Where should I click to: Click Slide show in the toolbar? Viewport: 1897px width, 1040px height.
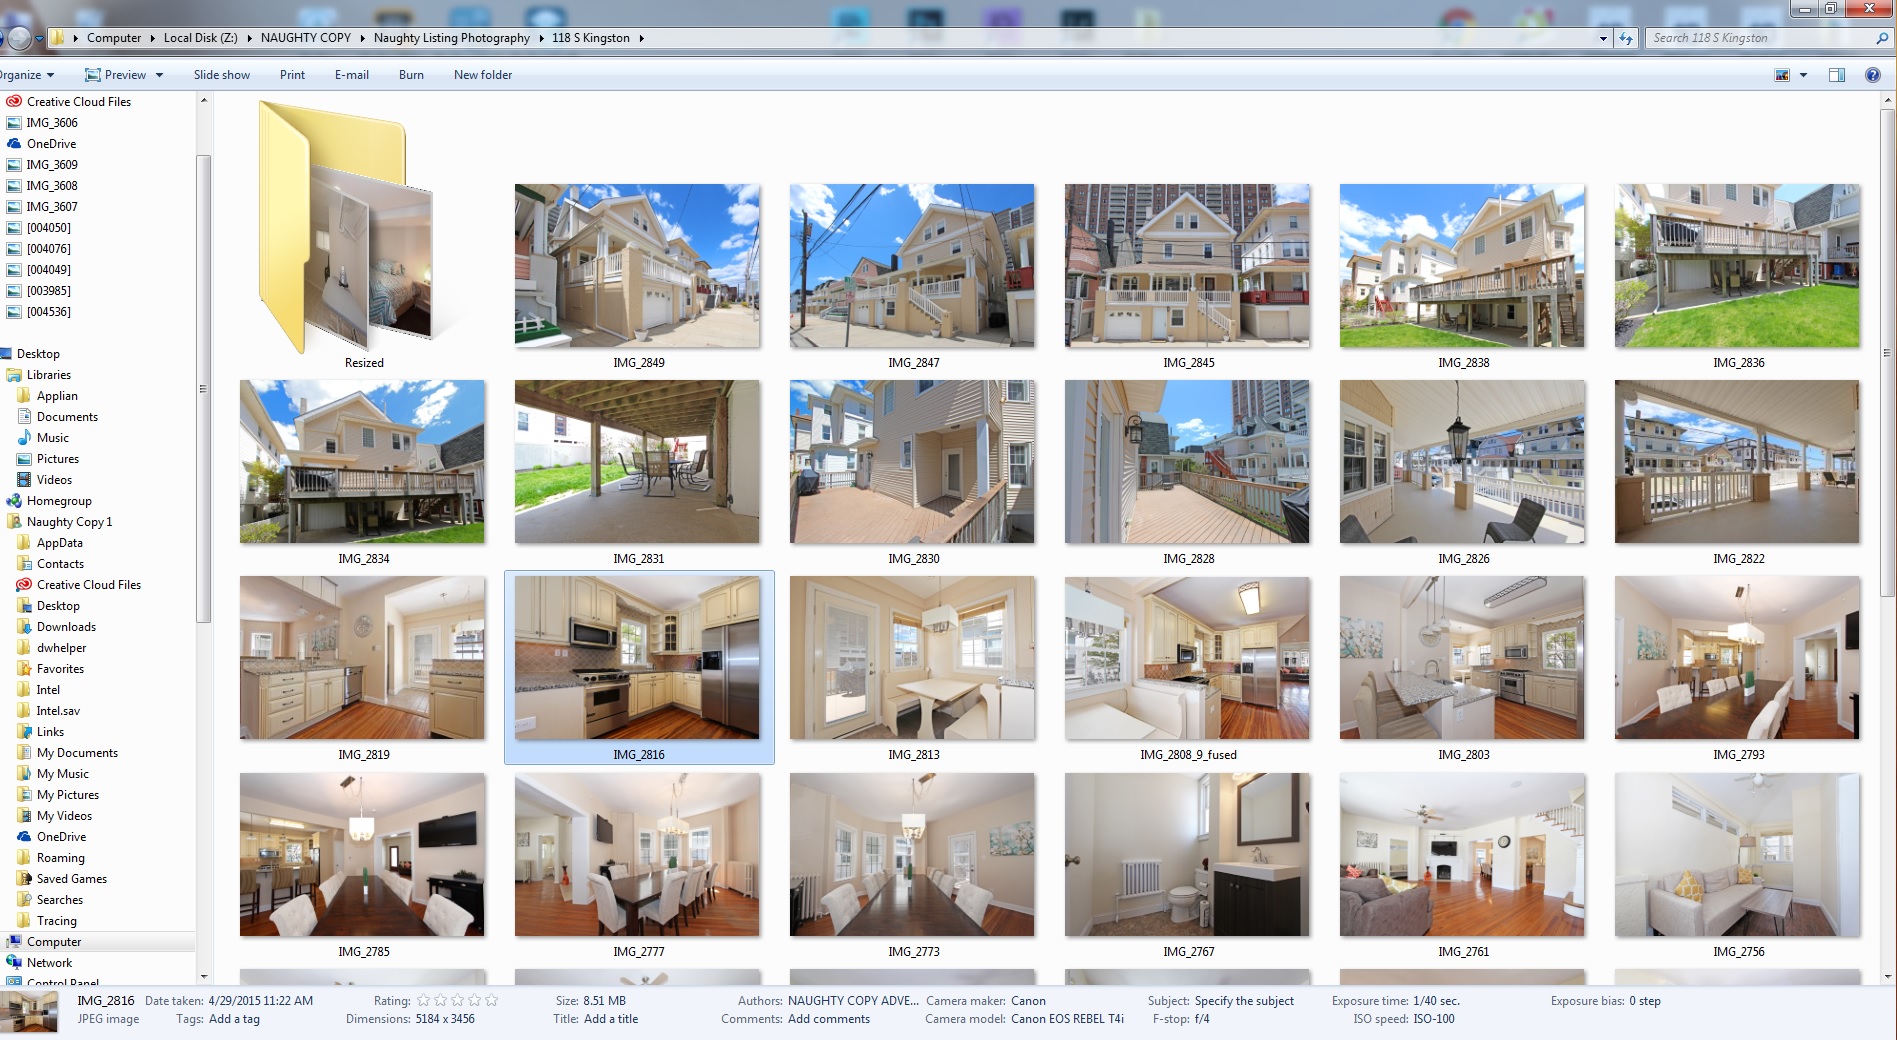click(222, 75)
